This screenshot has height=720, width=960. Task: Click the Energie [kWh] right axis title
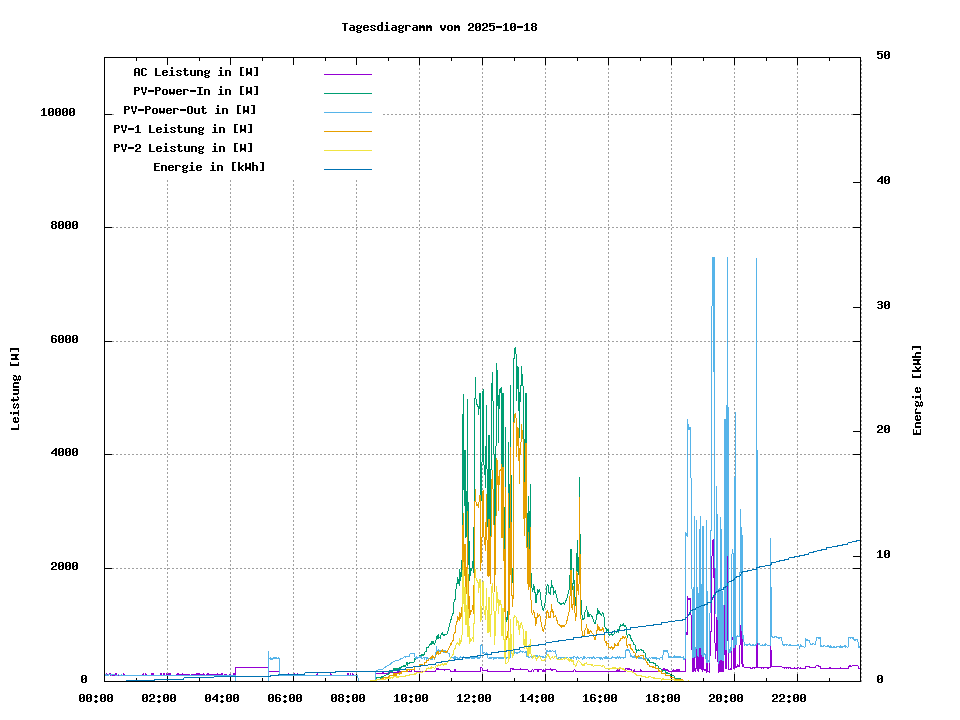[918, 390]
